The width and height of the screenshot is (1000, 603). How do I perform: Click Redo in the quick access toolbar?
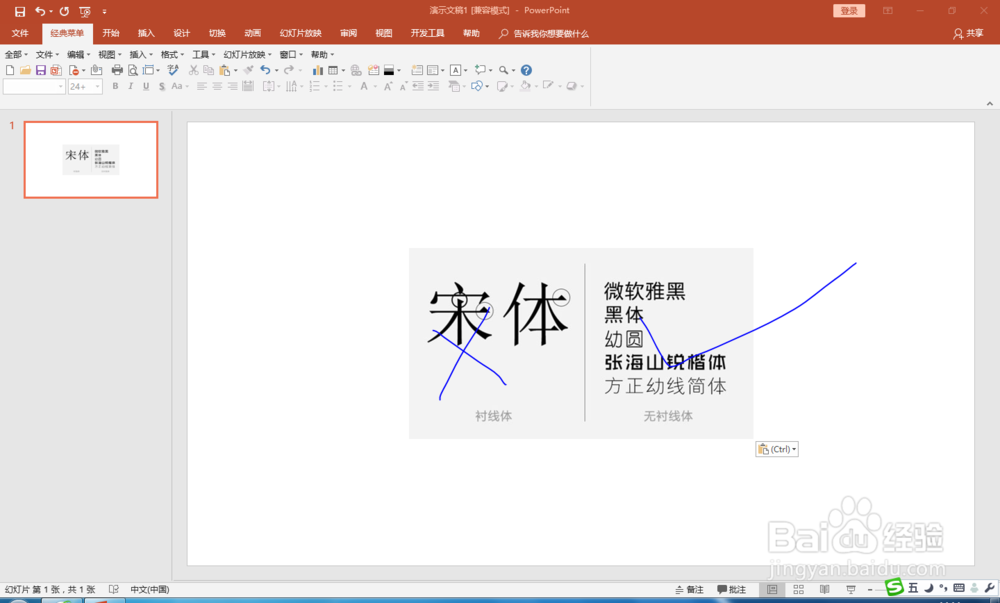[64, 11]
